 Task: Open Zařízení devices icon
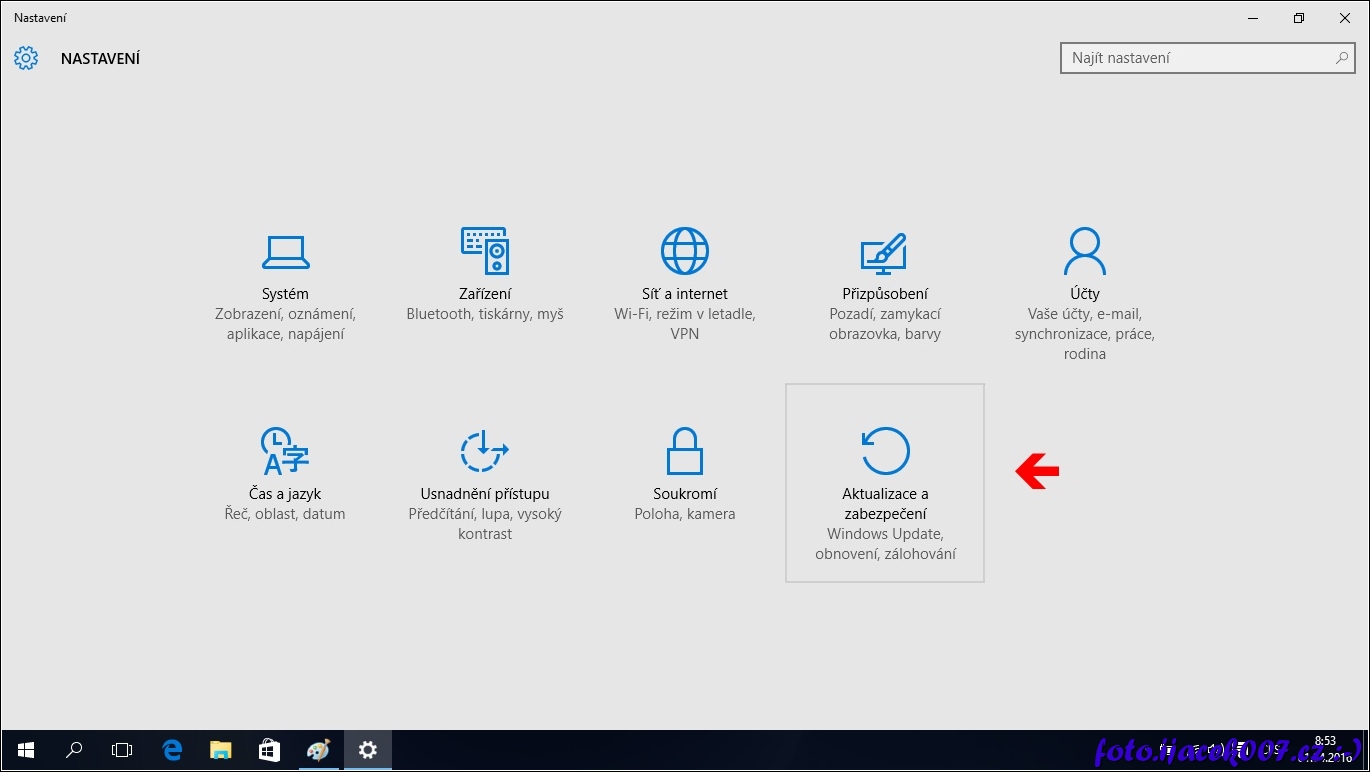485,251
